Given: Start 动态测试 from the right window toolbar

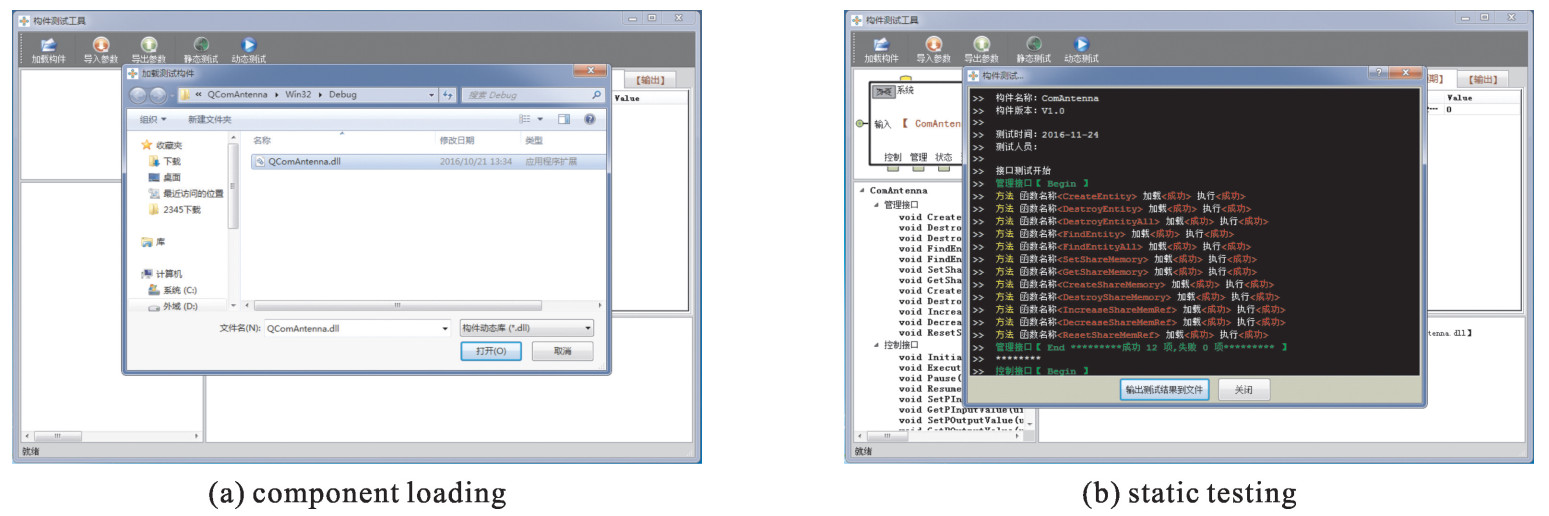Looking at the screenshot, I should point(1081,45).
